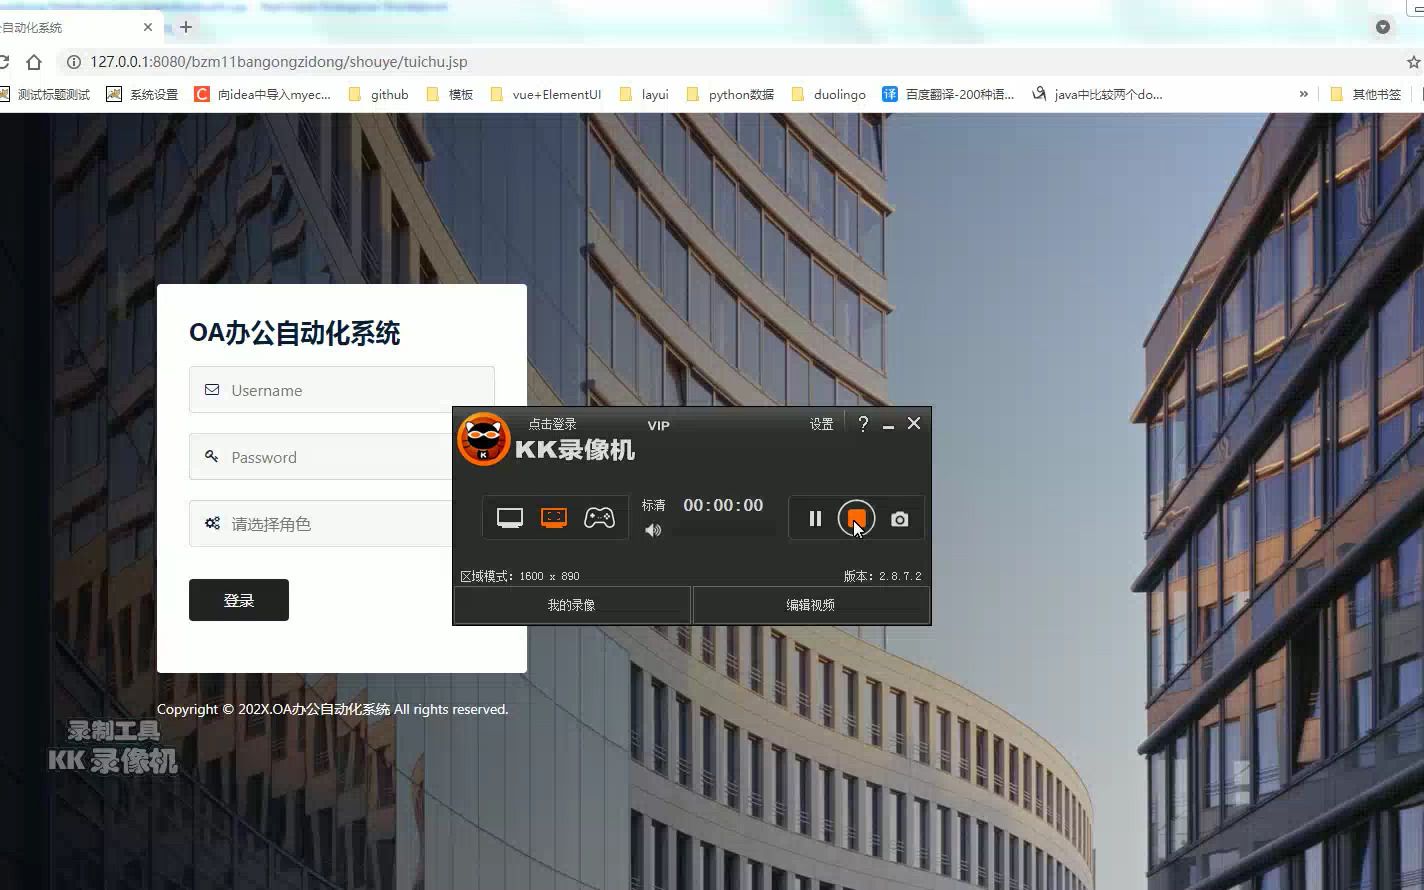Click 点击登录 in KK recorder
Image resolution: width=1424 pixels, height=890 pixels.
pyautogui.click(x=552, y=424)
